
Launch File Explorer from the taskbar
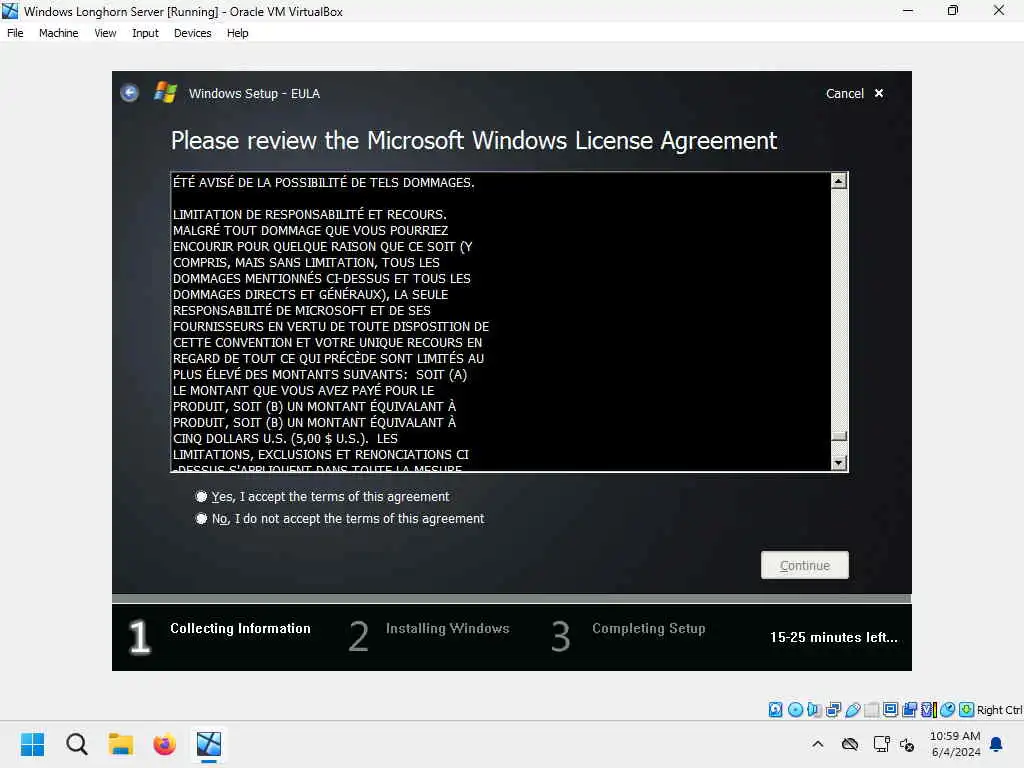click(x=120, y=744)
